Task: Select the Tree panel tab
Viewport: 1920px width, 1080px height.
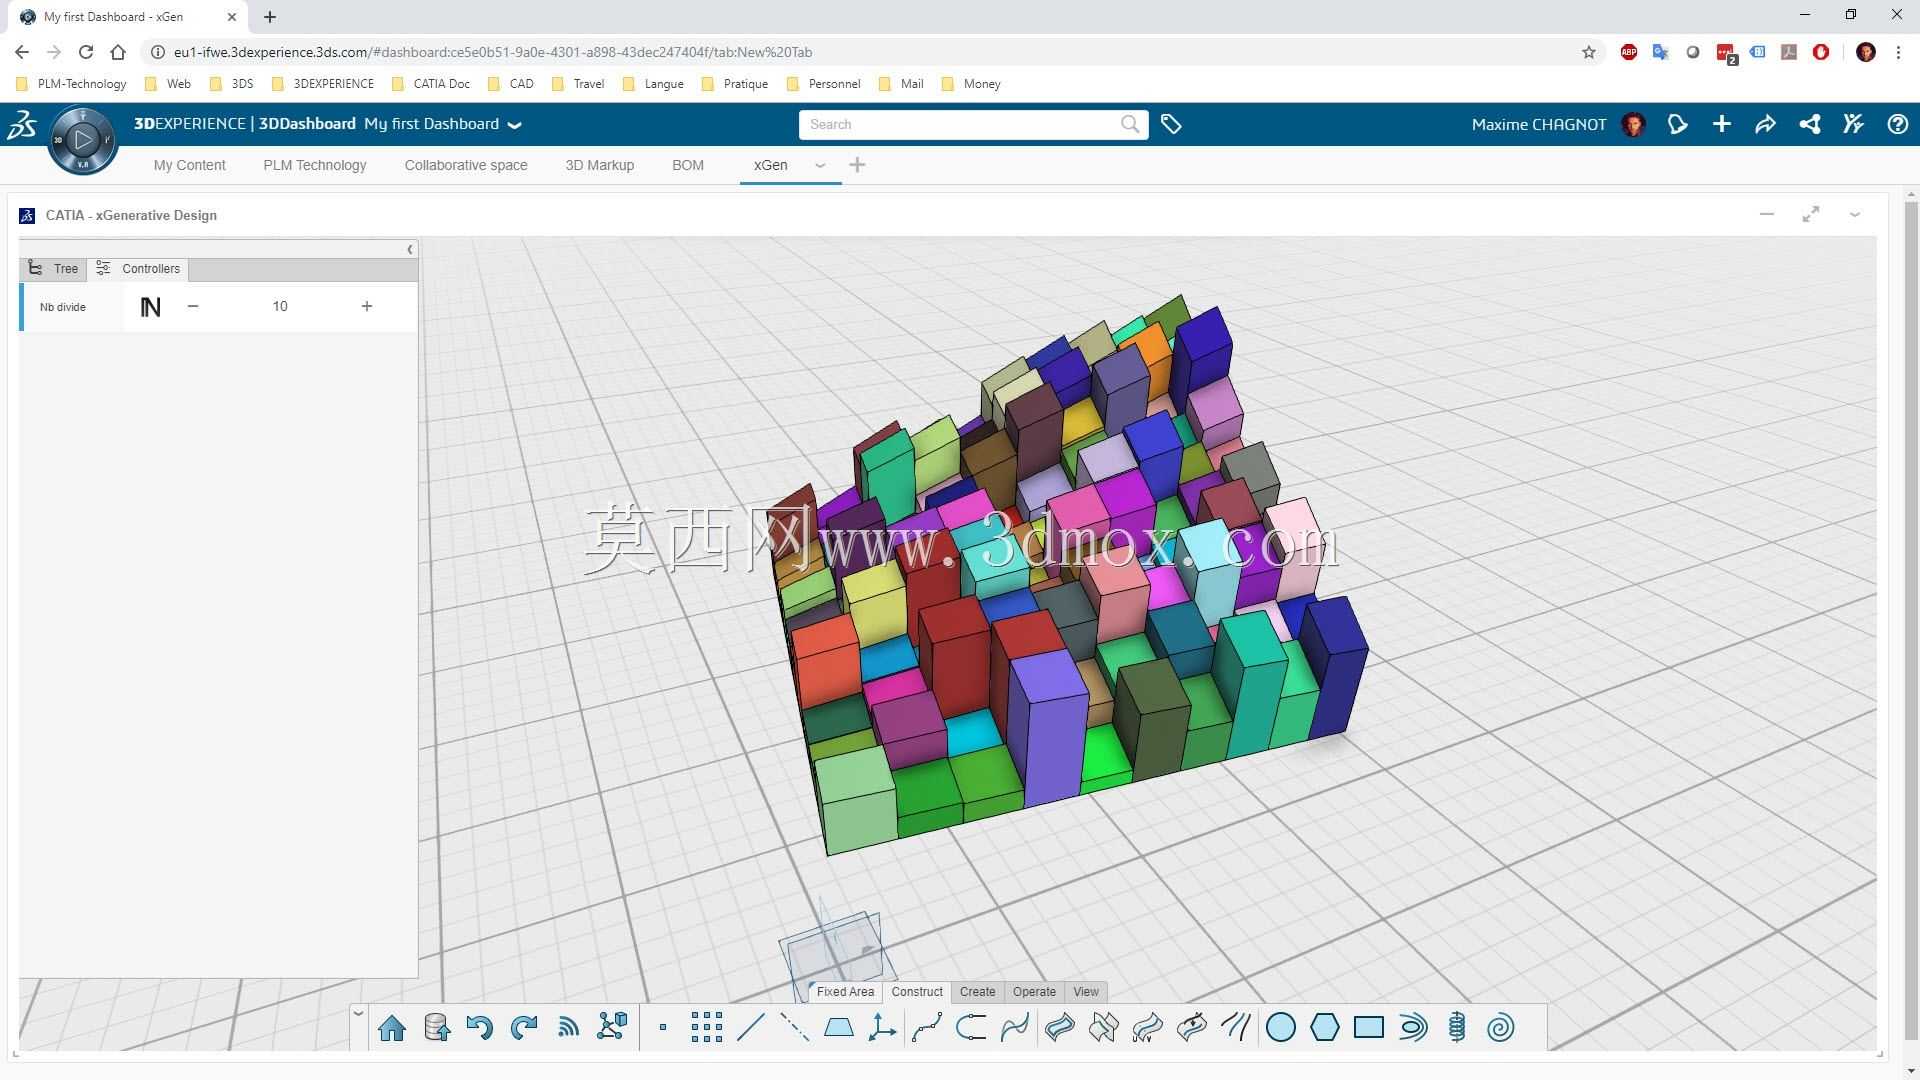Action: [x=53, y=269]
